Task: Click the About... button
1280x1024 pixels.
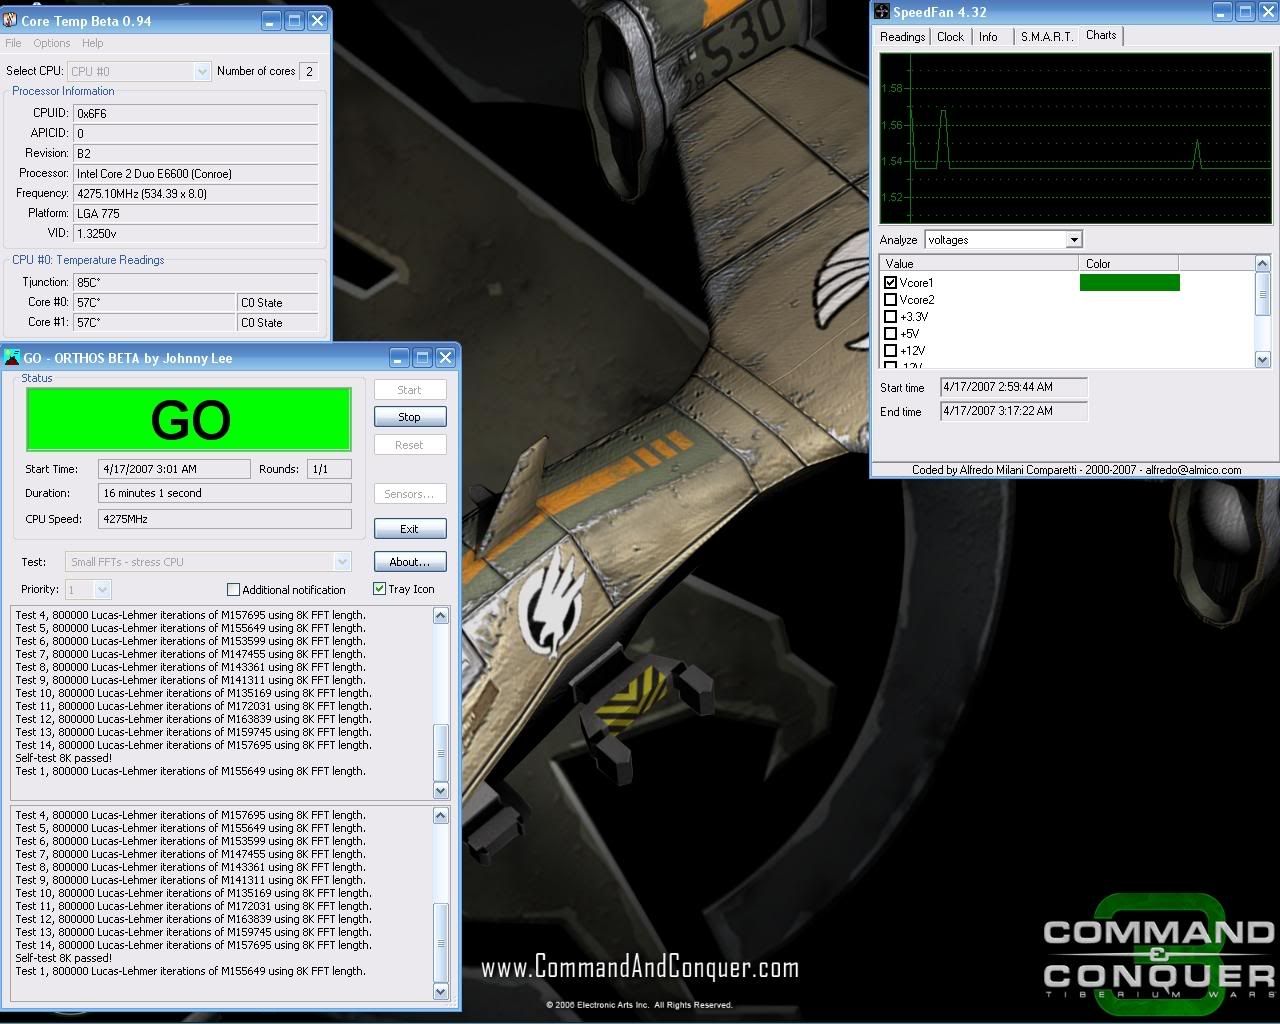Action: [x=409, y=562]
